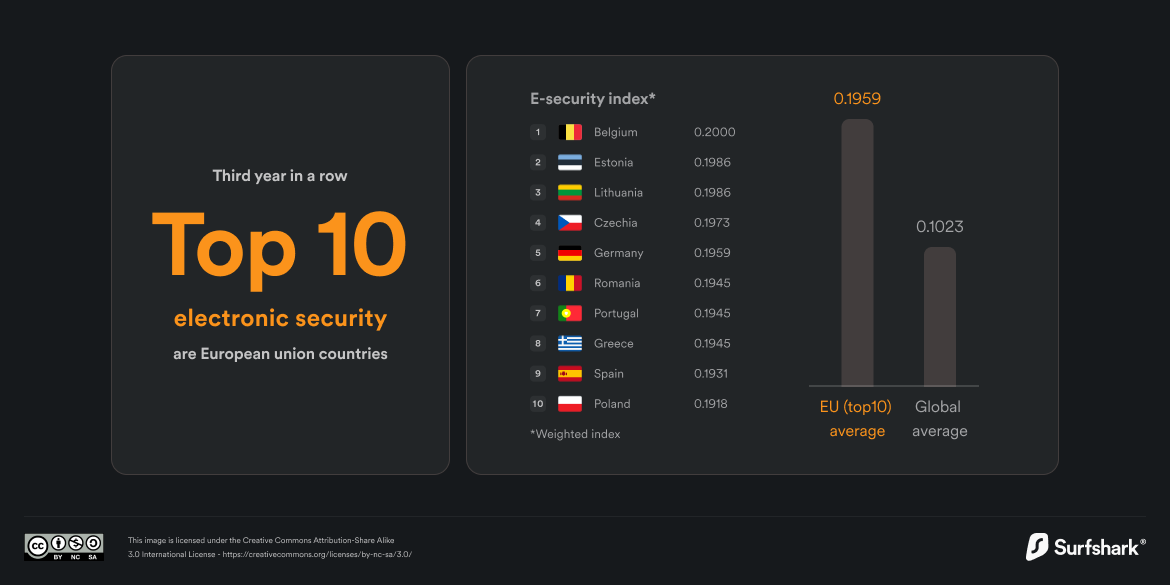Click the Portugal flag icon
Viewport: 1170px width, 585px height.
(x=570, y=313)
